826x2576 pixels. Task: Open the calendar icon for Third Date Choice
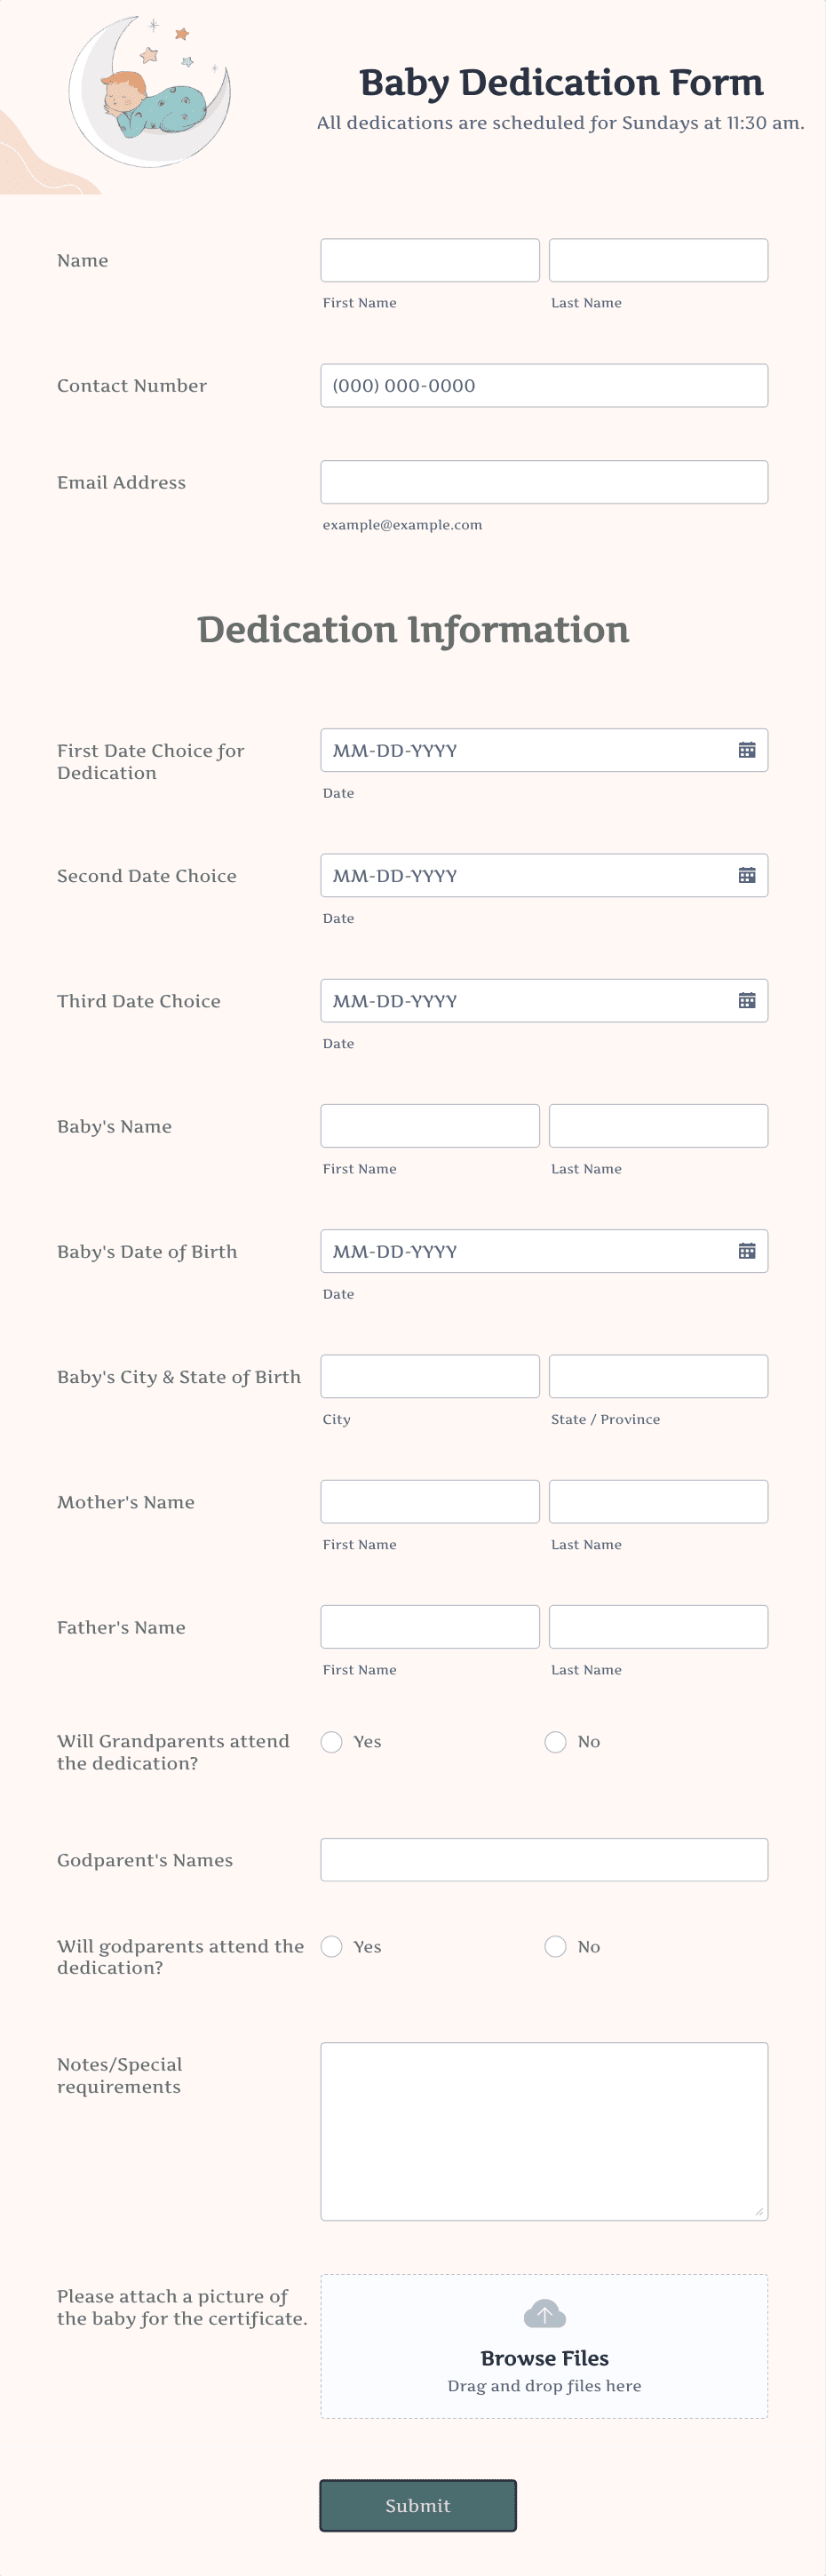[x=748, y=1000]
